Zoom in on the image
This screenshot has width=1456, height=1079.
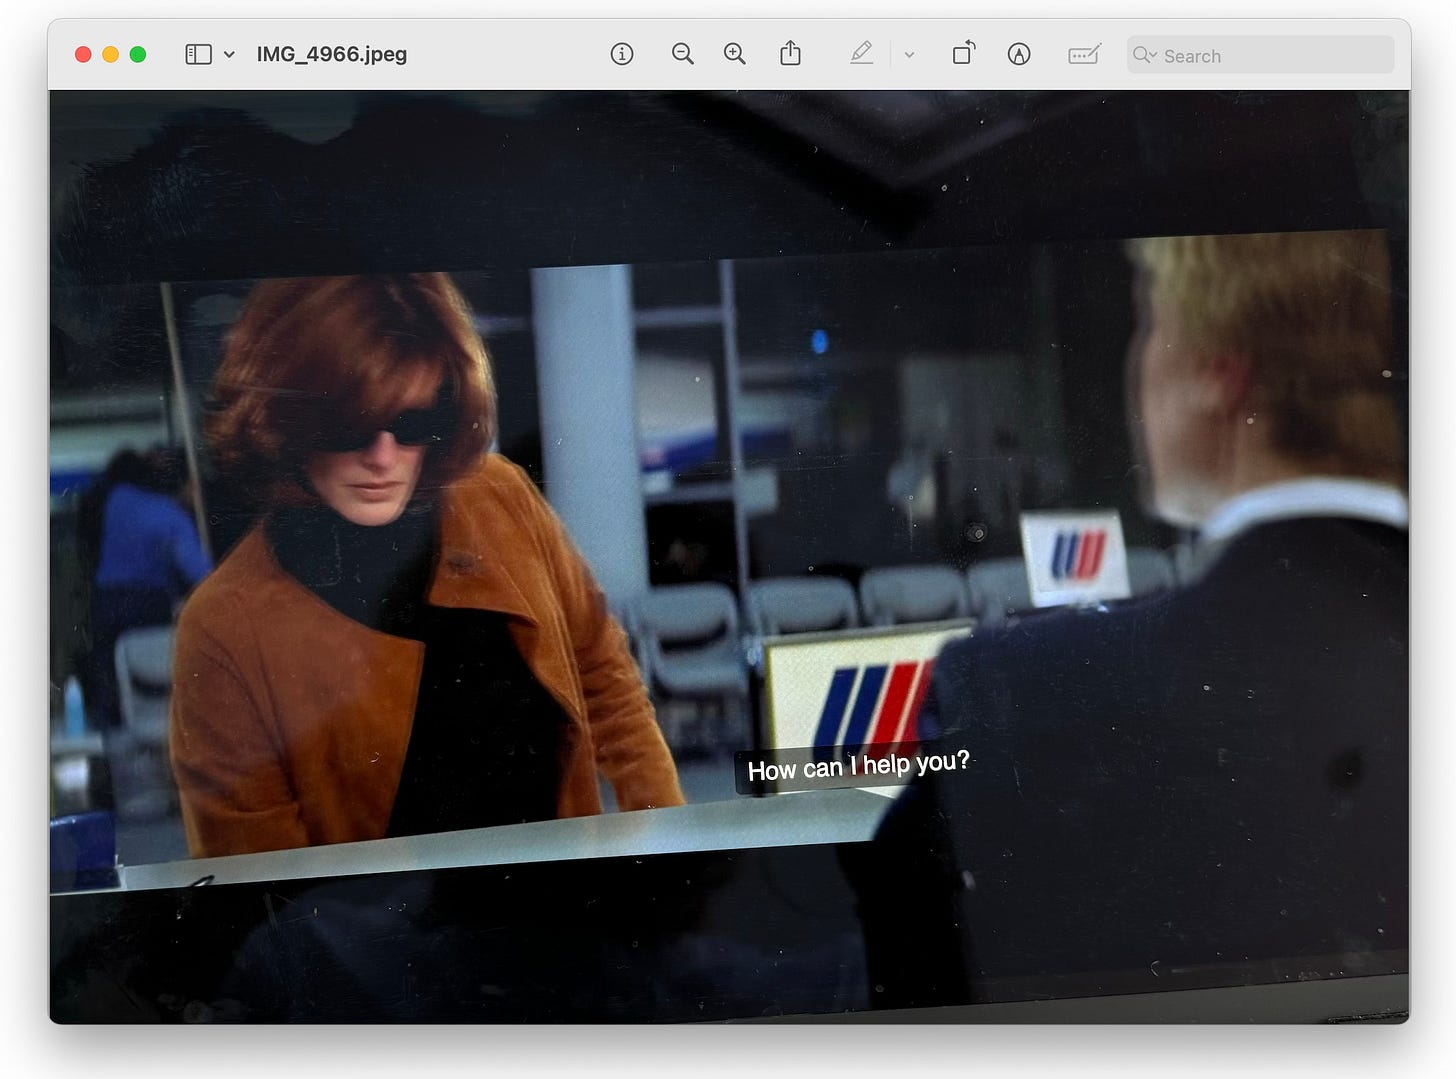click(x=735, y=54)
